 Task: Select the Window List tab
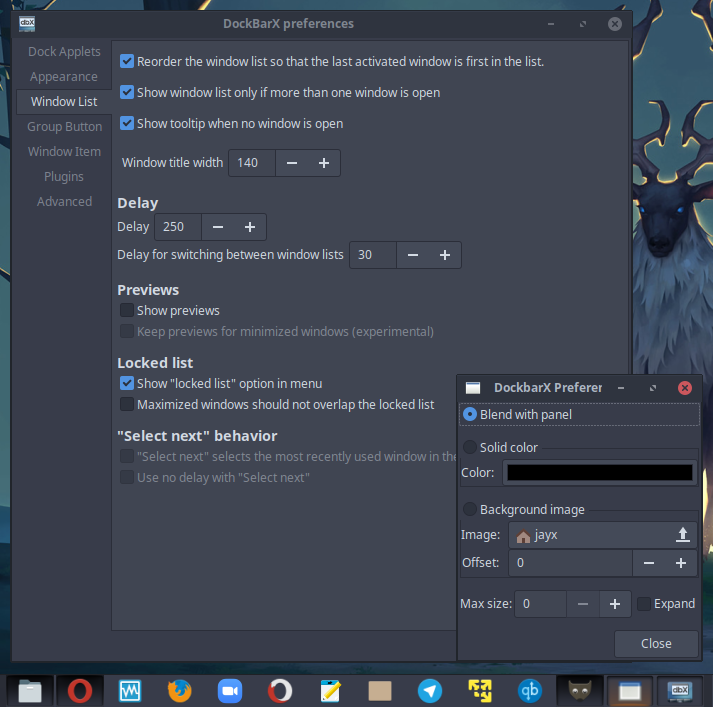pyautogui.click(x=64, y=101)
